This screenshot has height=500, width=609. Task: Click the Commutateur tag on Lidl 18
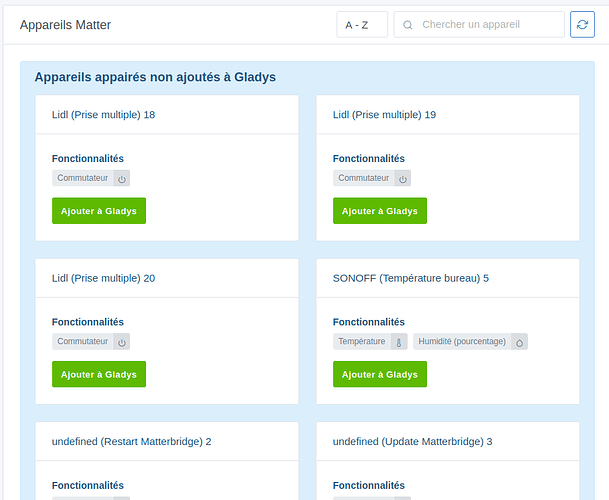point(83,179)
